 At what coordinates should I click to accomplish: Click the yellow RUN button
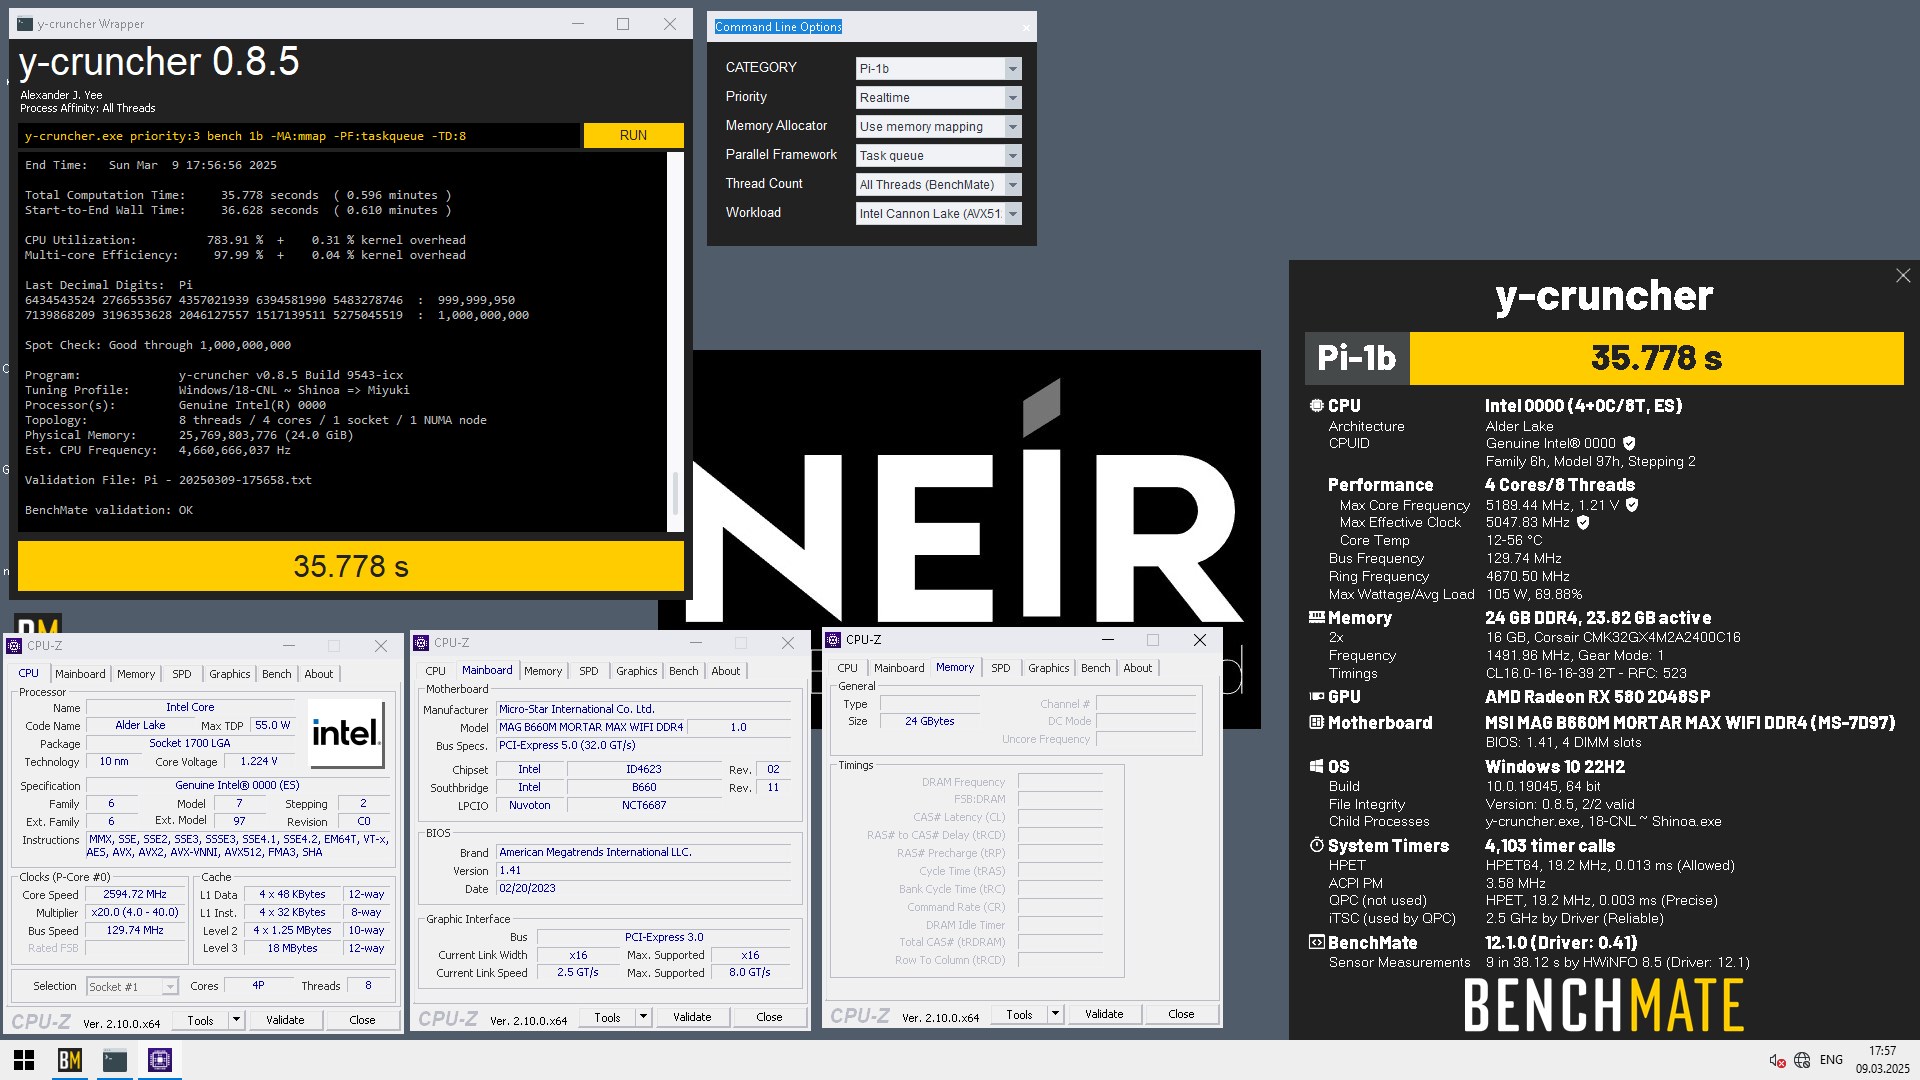click(x=633, y=136)
